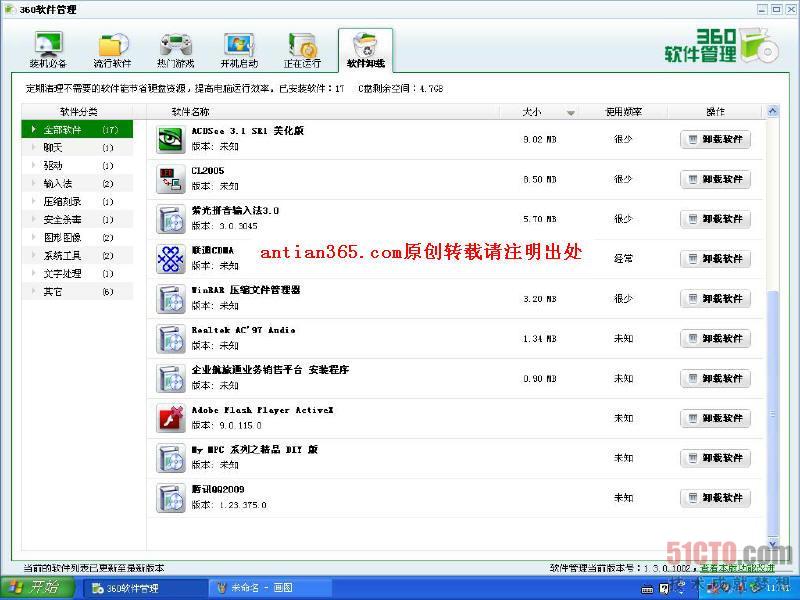Click the 经常 usage frequency value

tap(623, 259)
